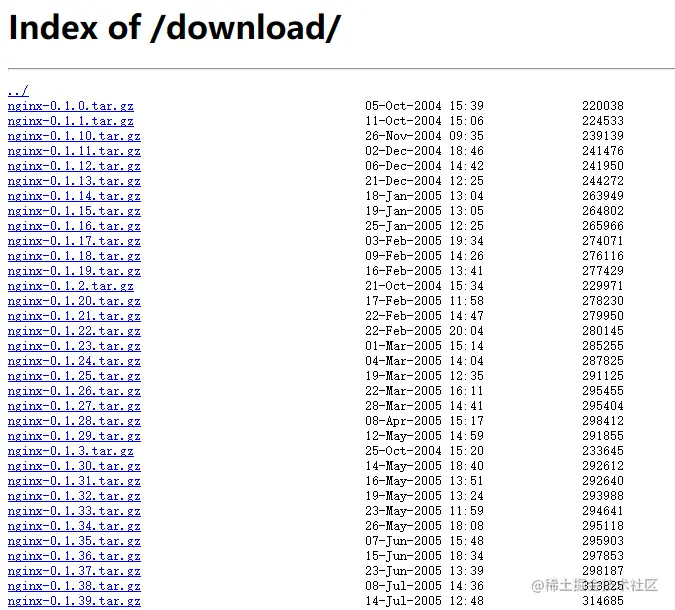This screenshot has height=610, width=675.
Task: Open the nginx-0.1.17.tar.gz link
Action: coord(74,241)
